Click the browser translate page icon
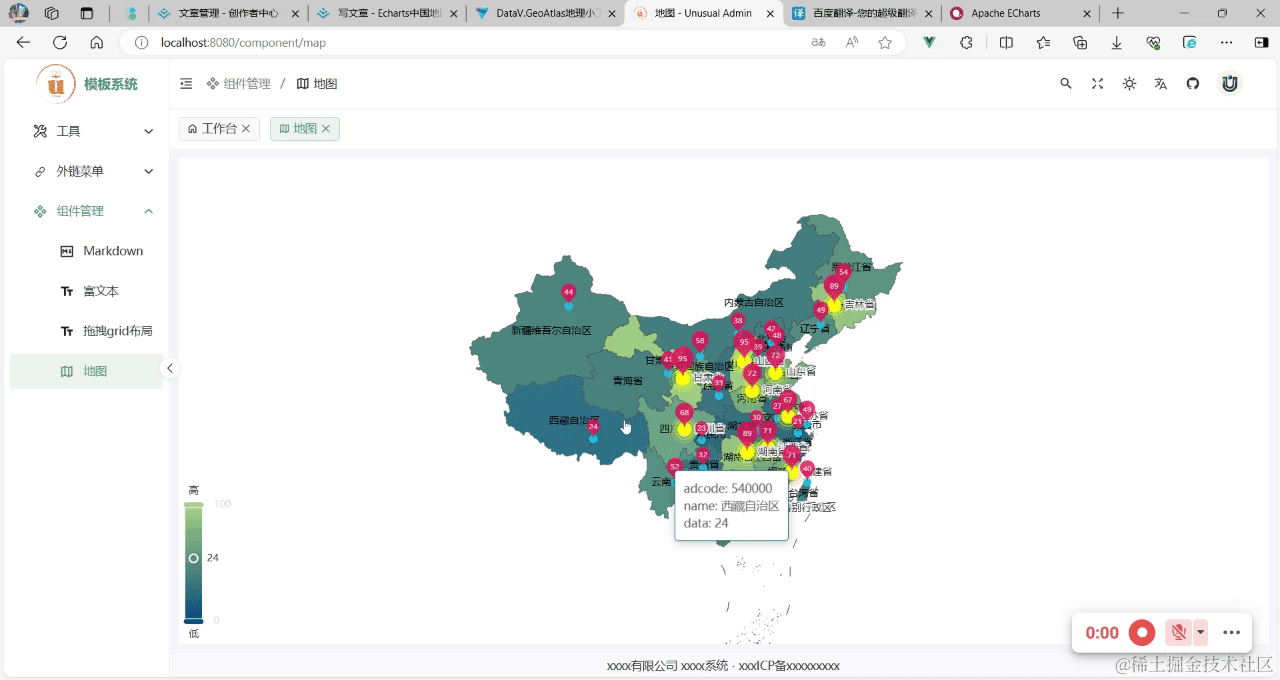Image resolution: width=1280 pixels, height=680 pixels. (x=818, y=43)
